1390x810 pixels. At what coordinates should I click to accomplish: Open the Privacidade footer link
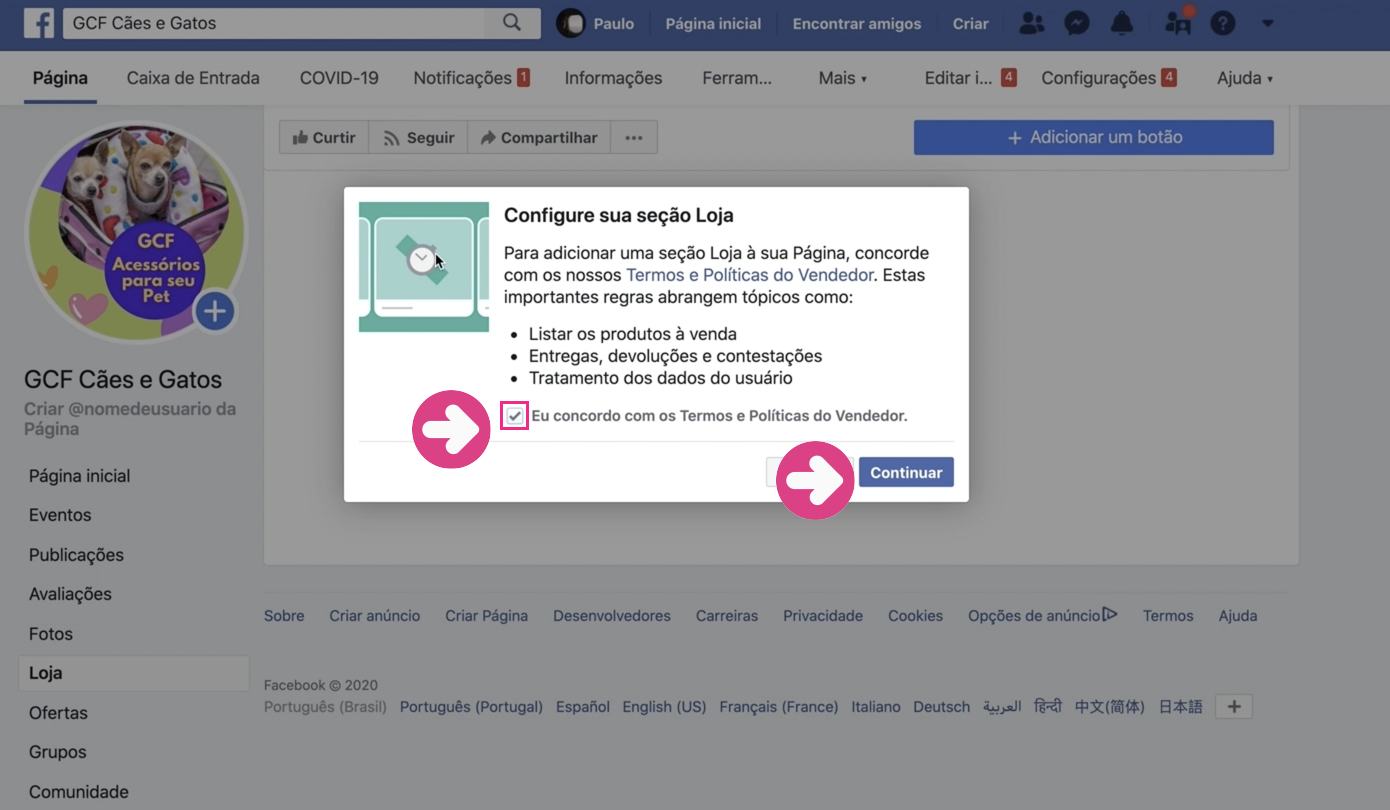click(823, 616)
